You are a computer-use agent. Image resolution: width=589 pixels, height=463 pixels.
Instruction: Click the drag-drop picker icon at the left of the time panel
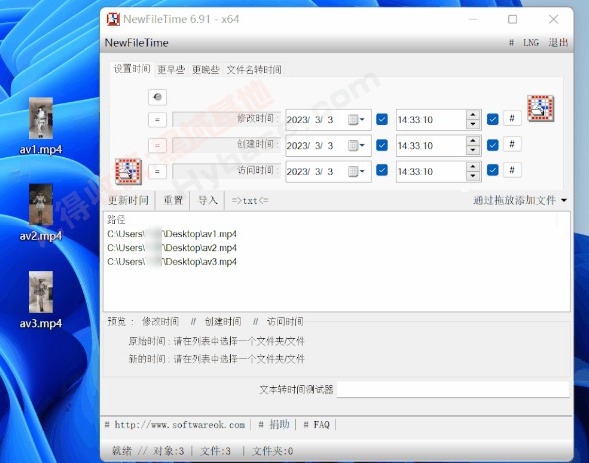pos(128,172)
